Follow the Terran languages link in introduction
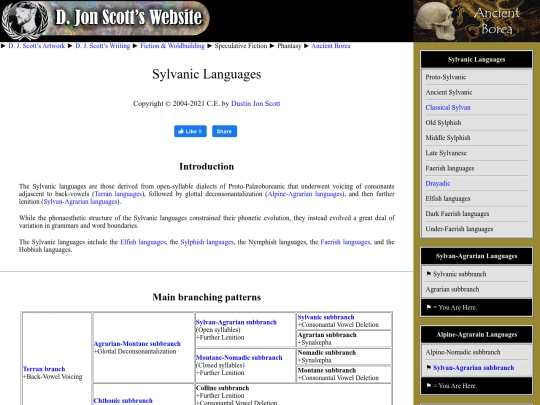540x405 pixels. click(118, 194)
